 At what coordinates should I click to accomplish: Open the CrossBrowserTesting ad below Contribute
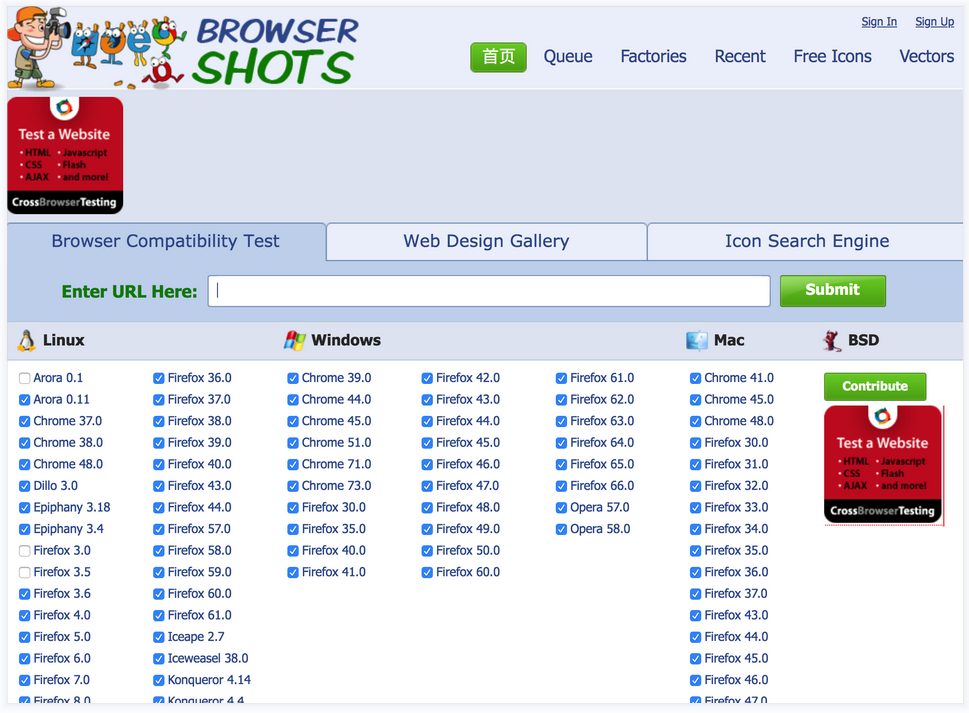pos(883,464)
